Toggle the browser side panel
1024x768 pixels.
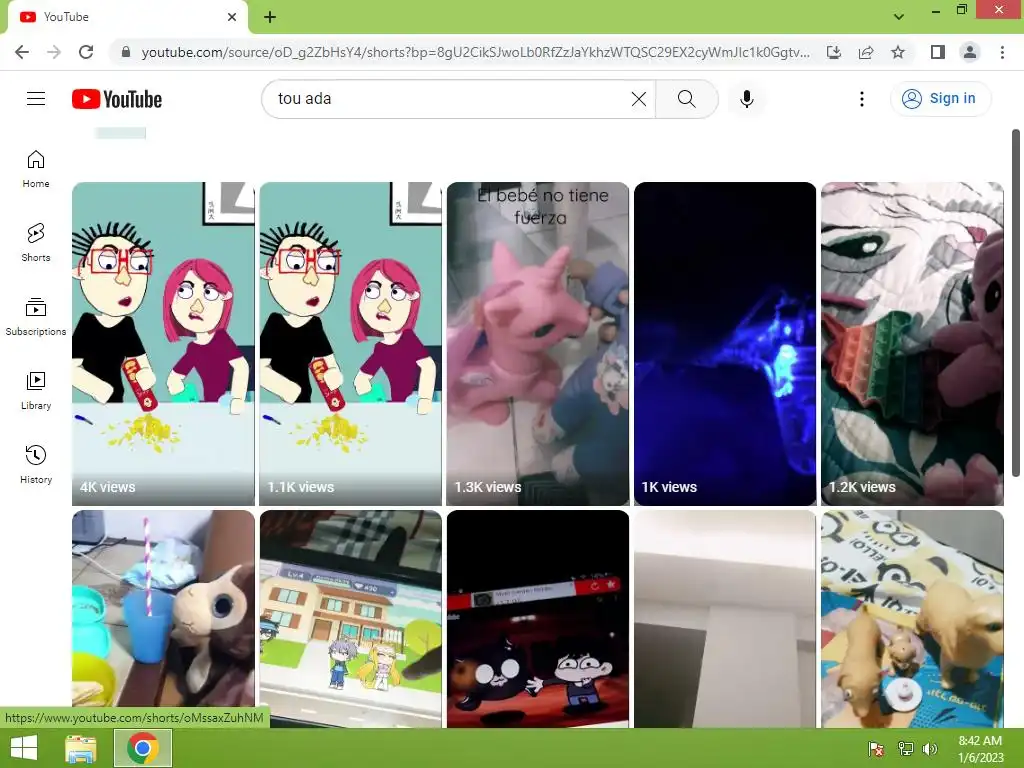click(938, 52)
